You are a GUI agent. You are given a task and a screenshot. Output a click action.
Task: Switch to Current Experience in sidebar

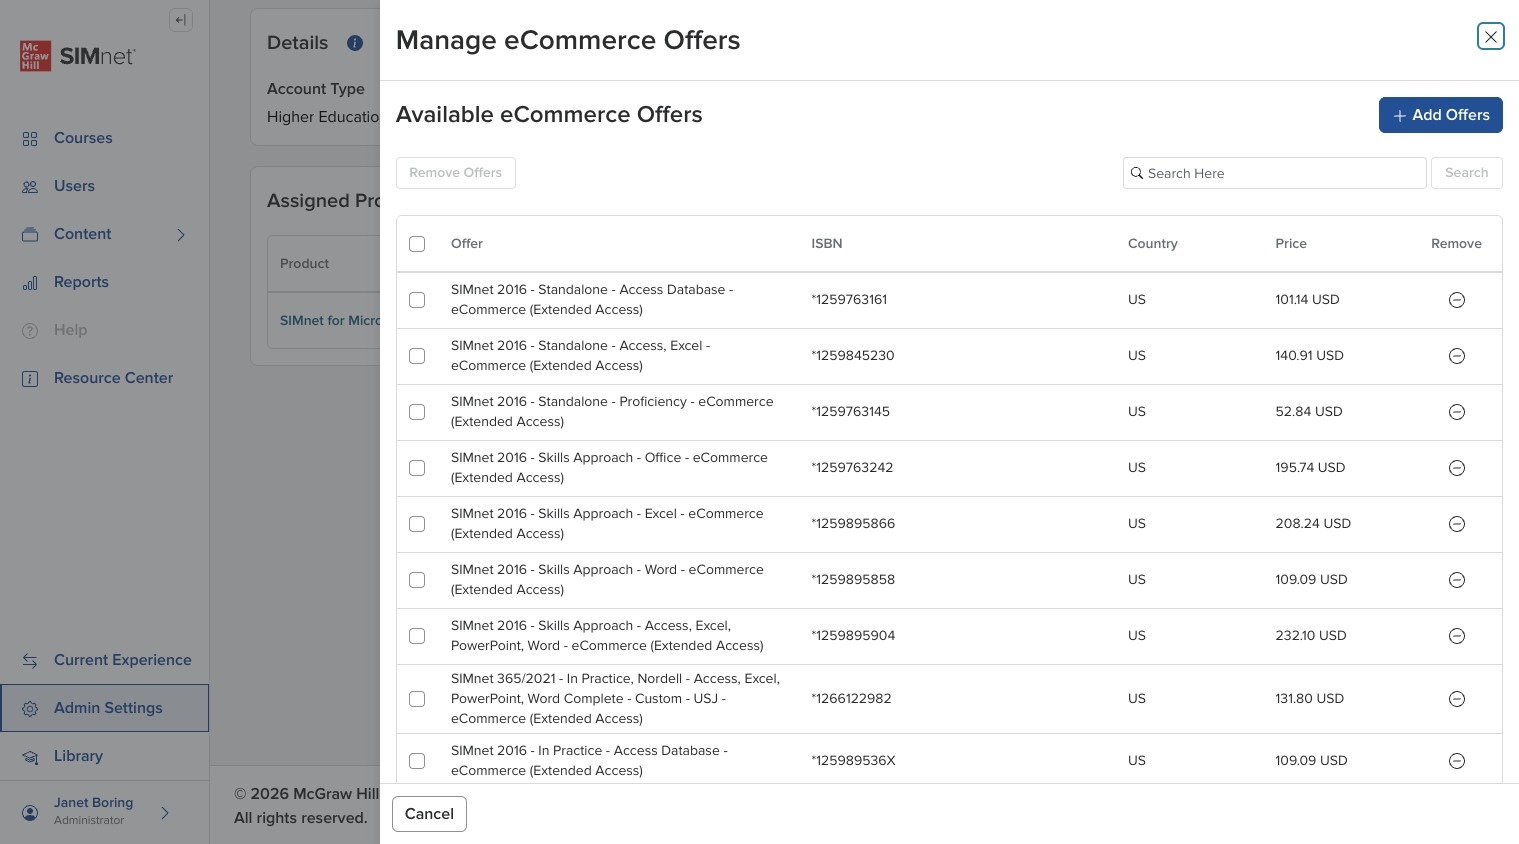pos(105,660)
